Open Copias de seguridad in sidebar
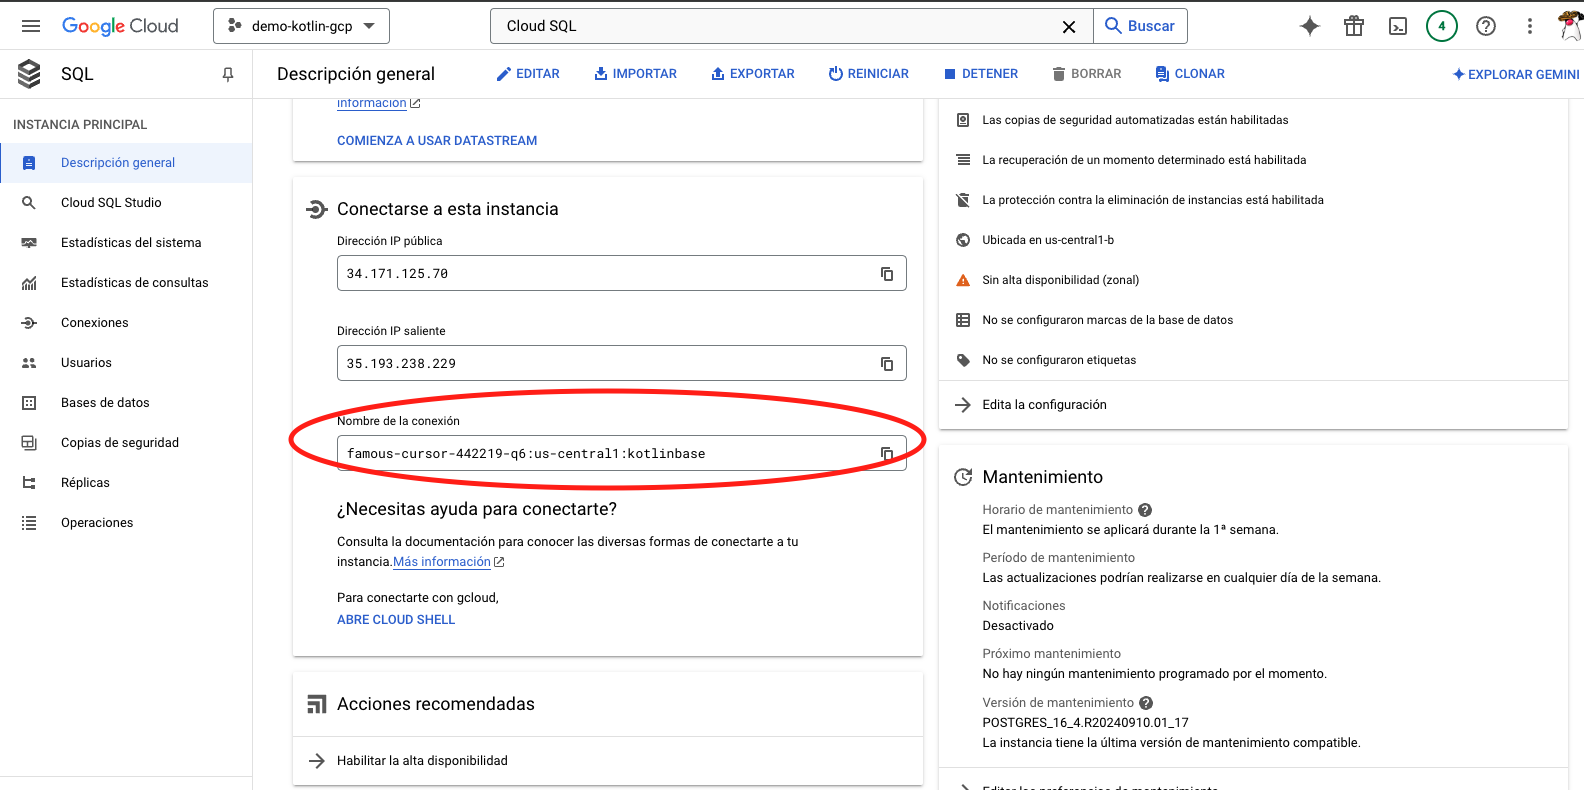The height and width of the screenshot is (790, 1584). (x=126, y=443)
